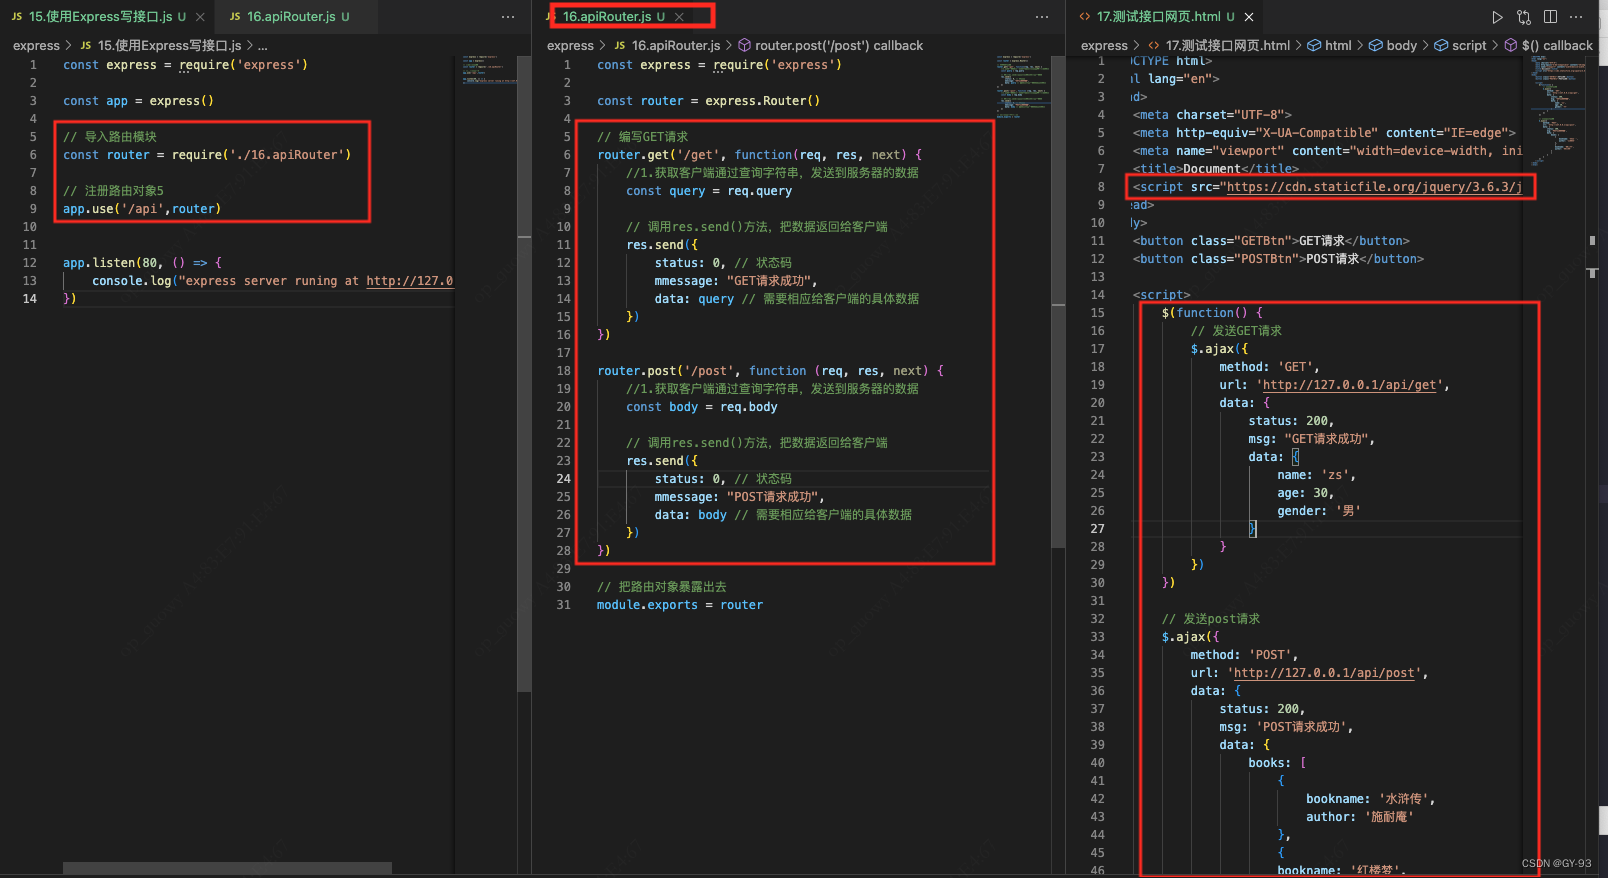Image resolution: width=1608 pixels, height=878 pixels.
Task: Click app.listen(80, () => { line
Action: [x=142, y=263]
